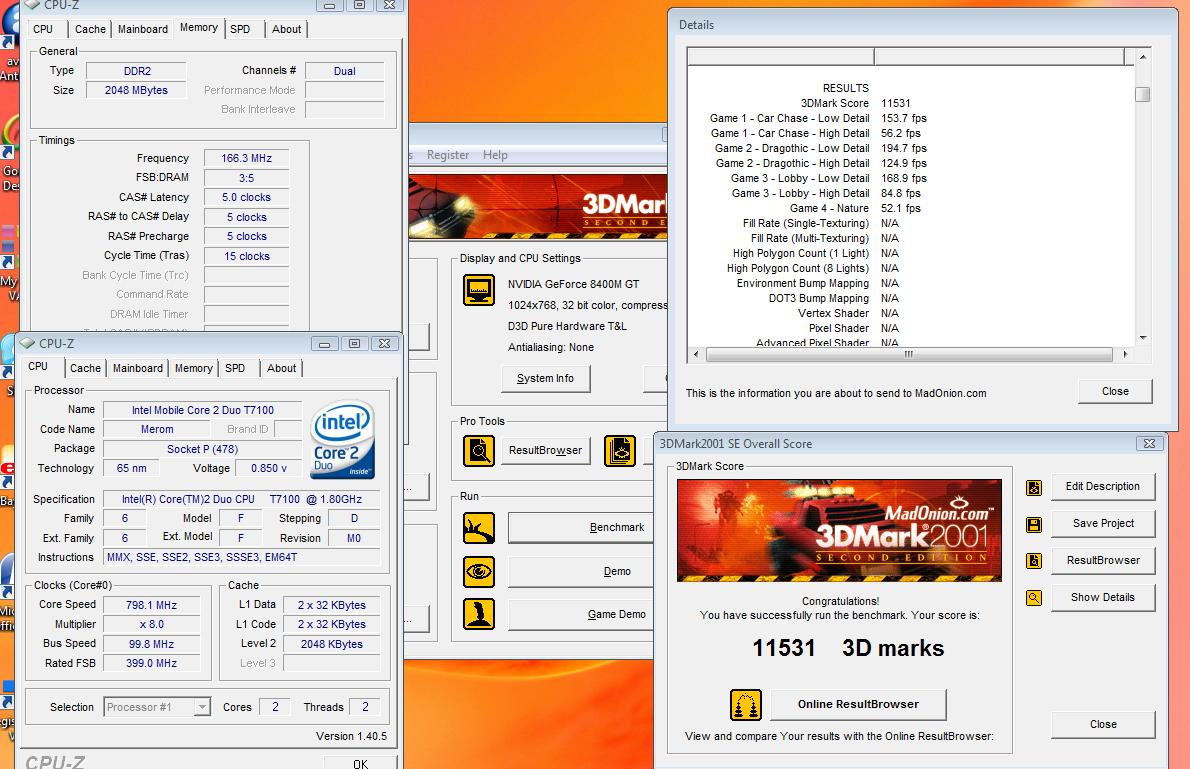Click the Display settings monitor icon

click(479, 289)
